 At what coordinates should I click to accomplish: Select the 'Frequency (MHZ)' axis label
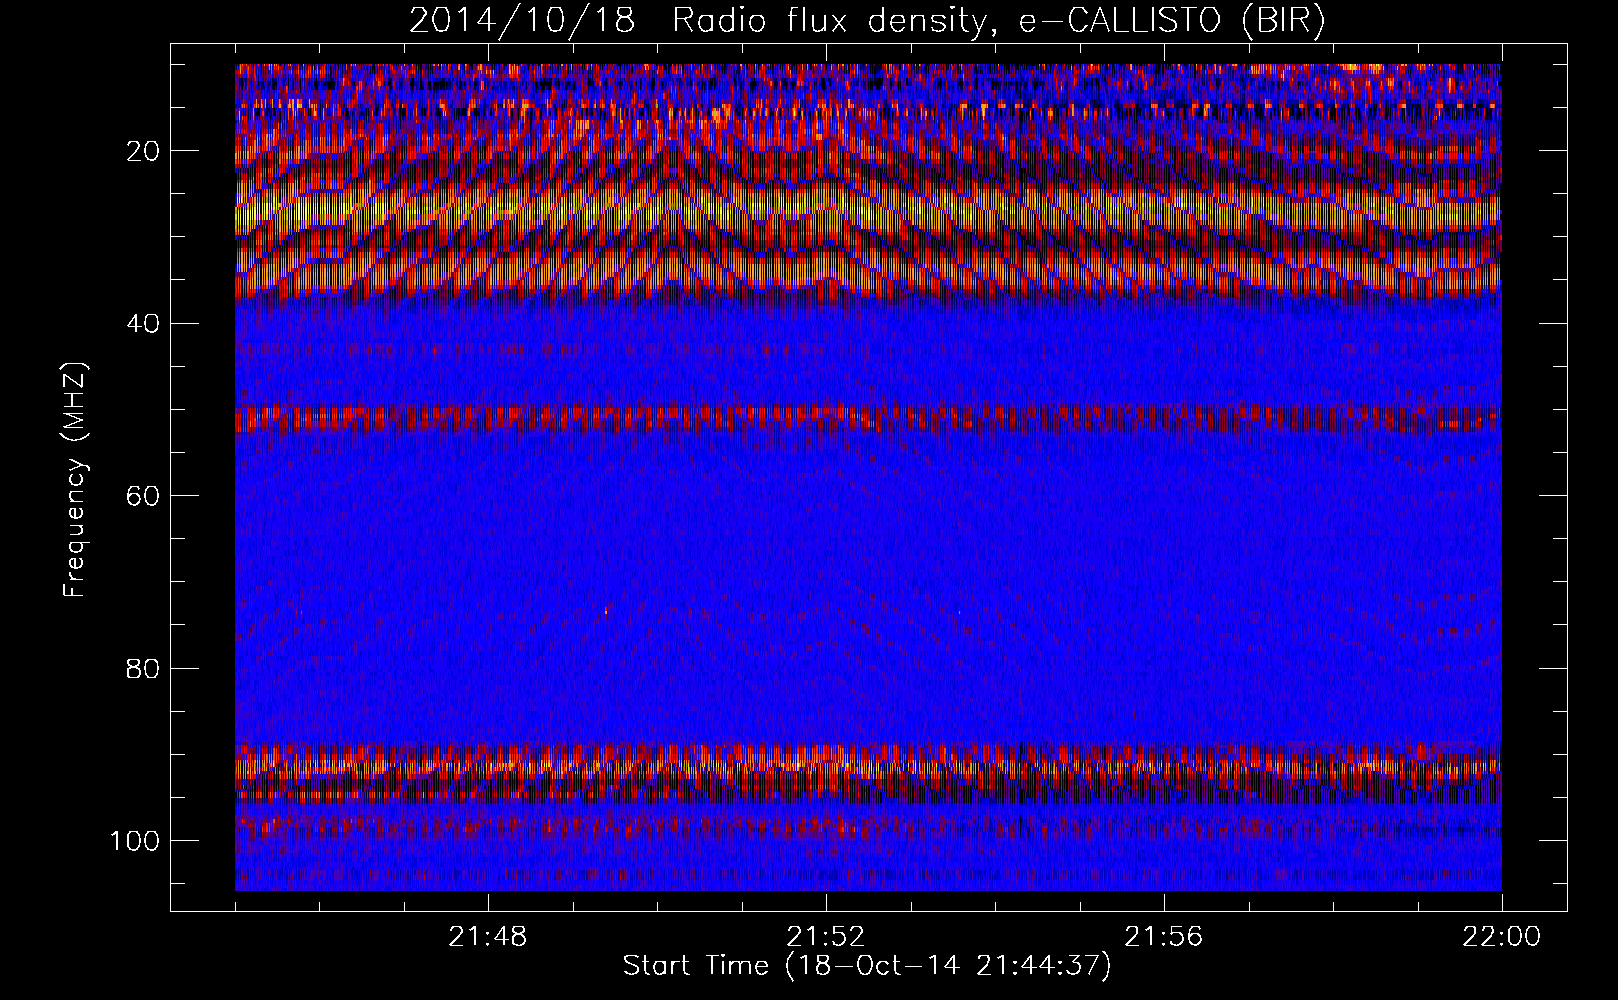pos(75,480)
